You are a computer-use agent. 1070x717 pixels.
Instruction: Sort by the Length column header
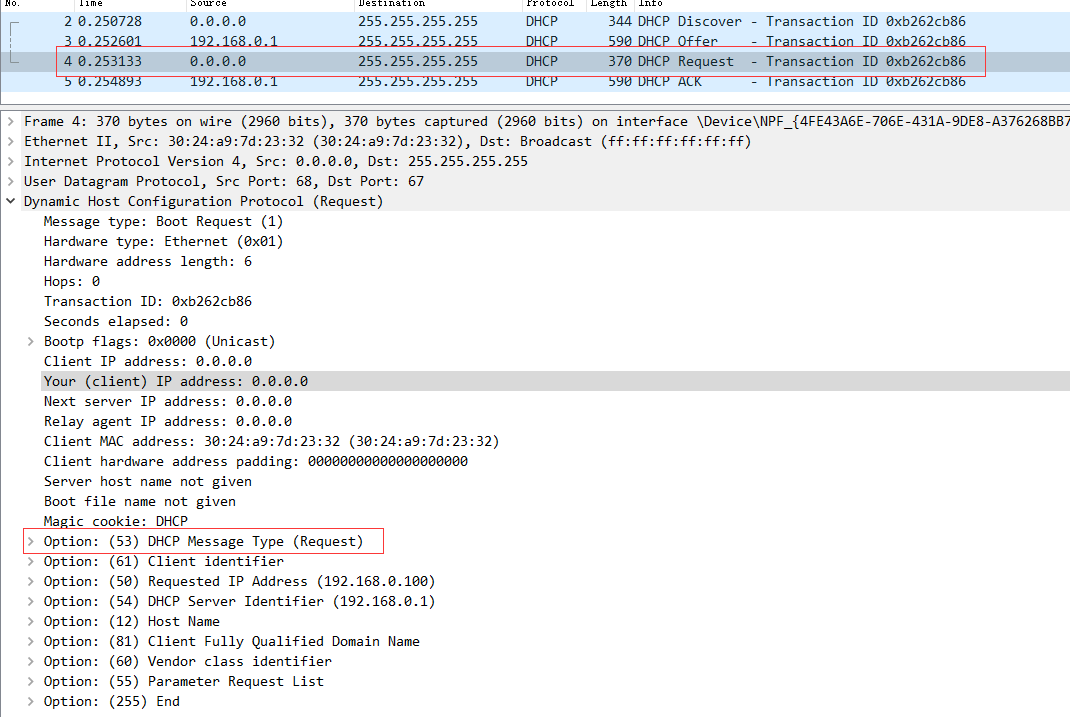pyautogui.click(x=611, y=3)
